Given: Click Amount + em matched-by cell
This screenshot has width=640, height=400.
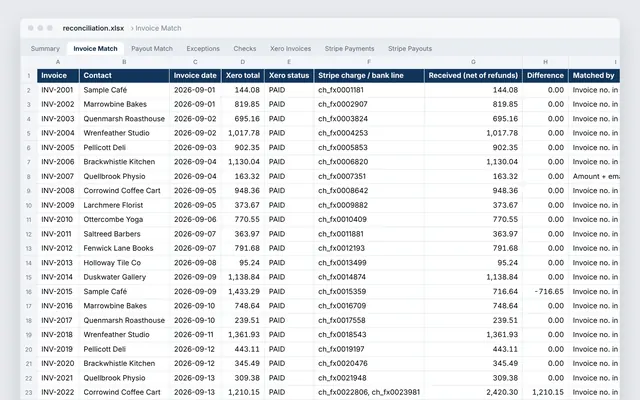Looking at the screenshot, I should coord(594,177).
